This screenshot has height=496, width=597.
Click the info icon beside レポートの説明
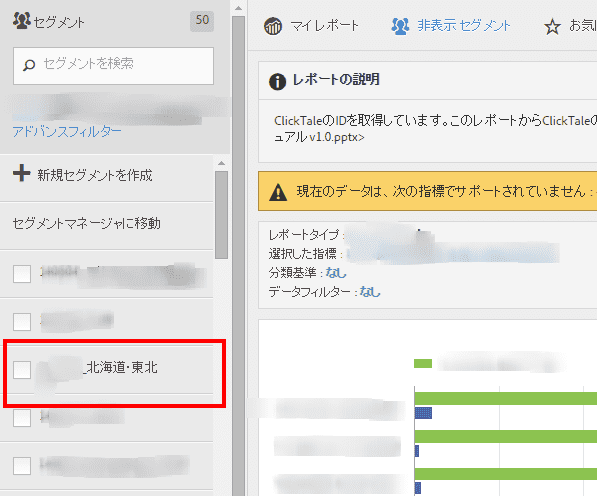point(277,82)
